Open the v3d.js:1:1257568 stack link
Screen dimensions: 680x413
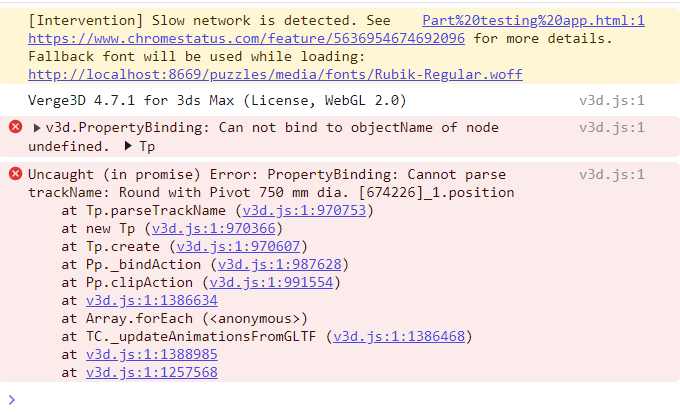[152, 372]
